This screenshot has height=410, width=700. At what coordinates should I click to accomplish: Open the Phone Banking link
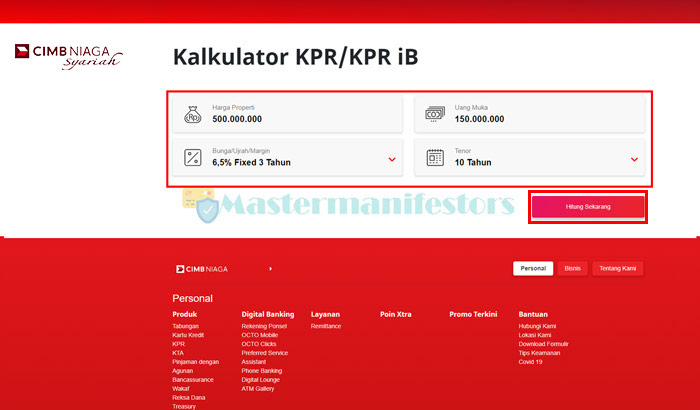click(x=262, y=371)
